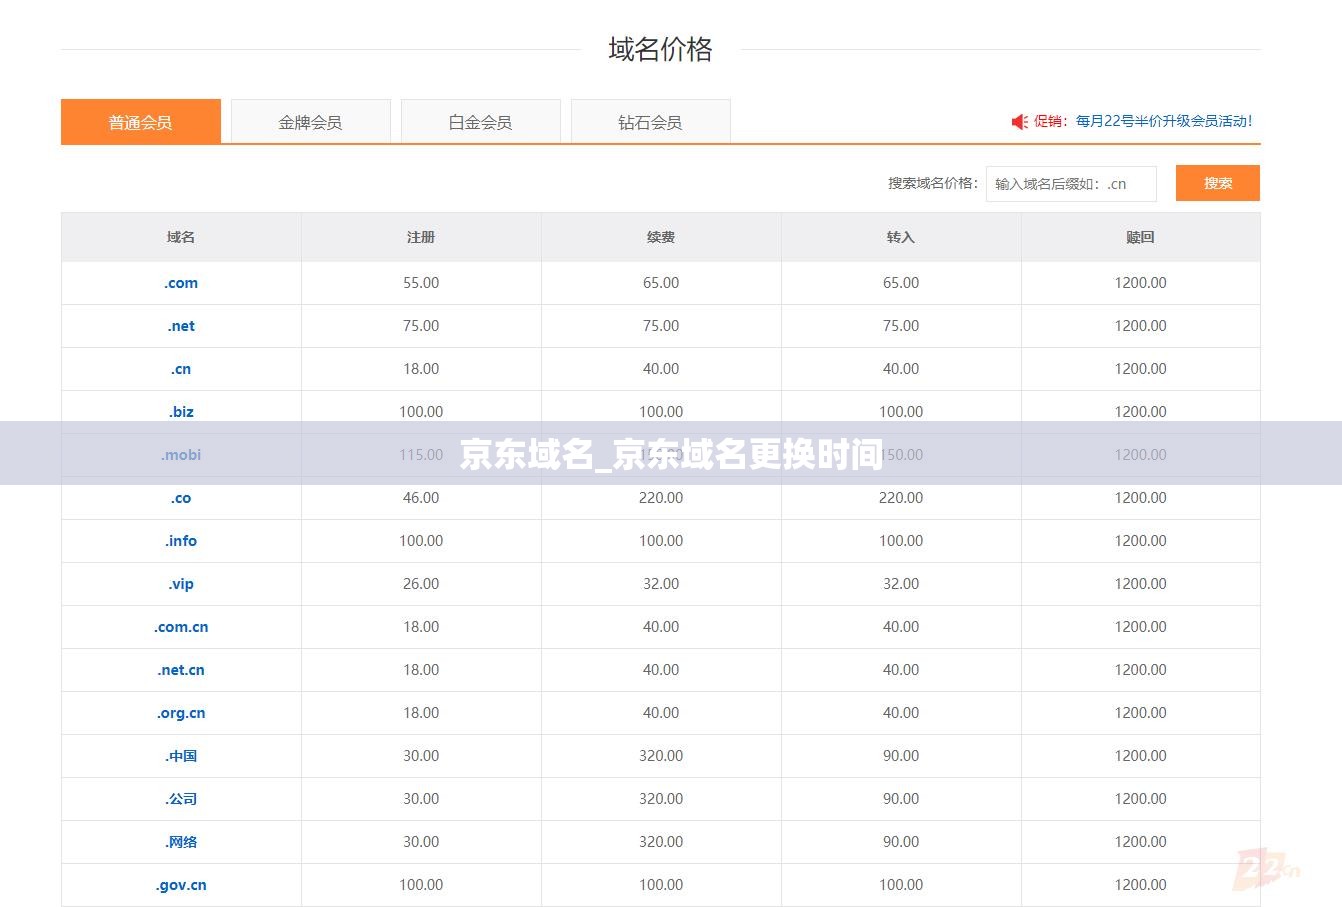Open the .网络 domain link
The height and width of the screenshot is (907, 1342).
coord(181,842)
